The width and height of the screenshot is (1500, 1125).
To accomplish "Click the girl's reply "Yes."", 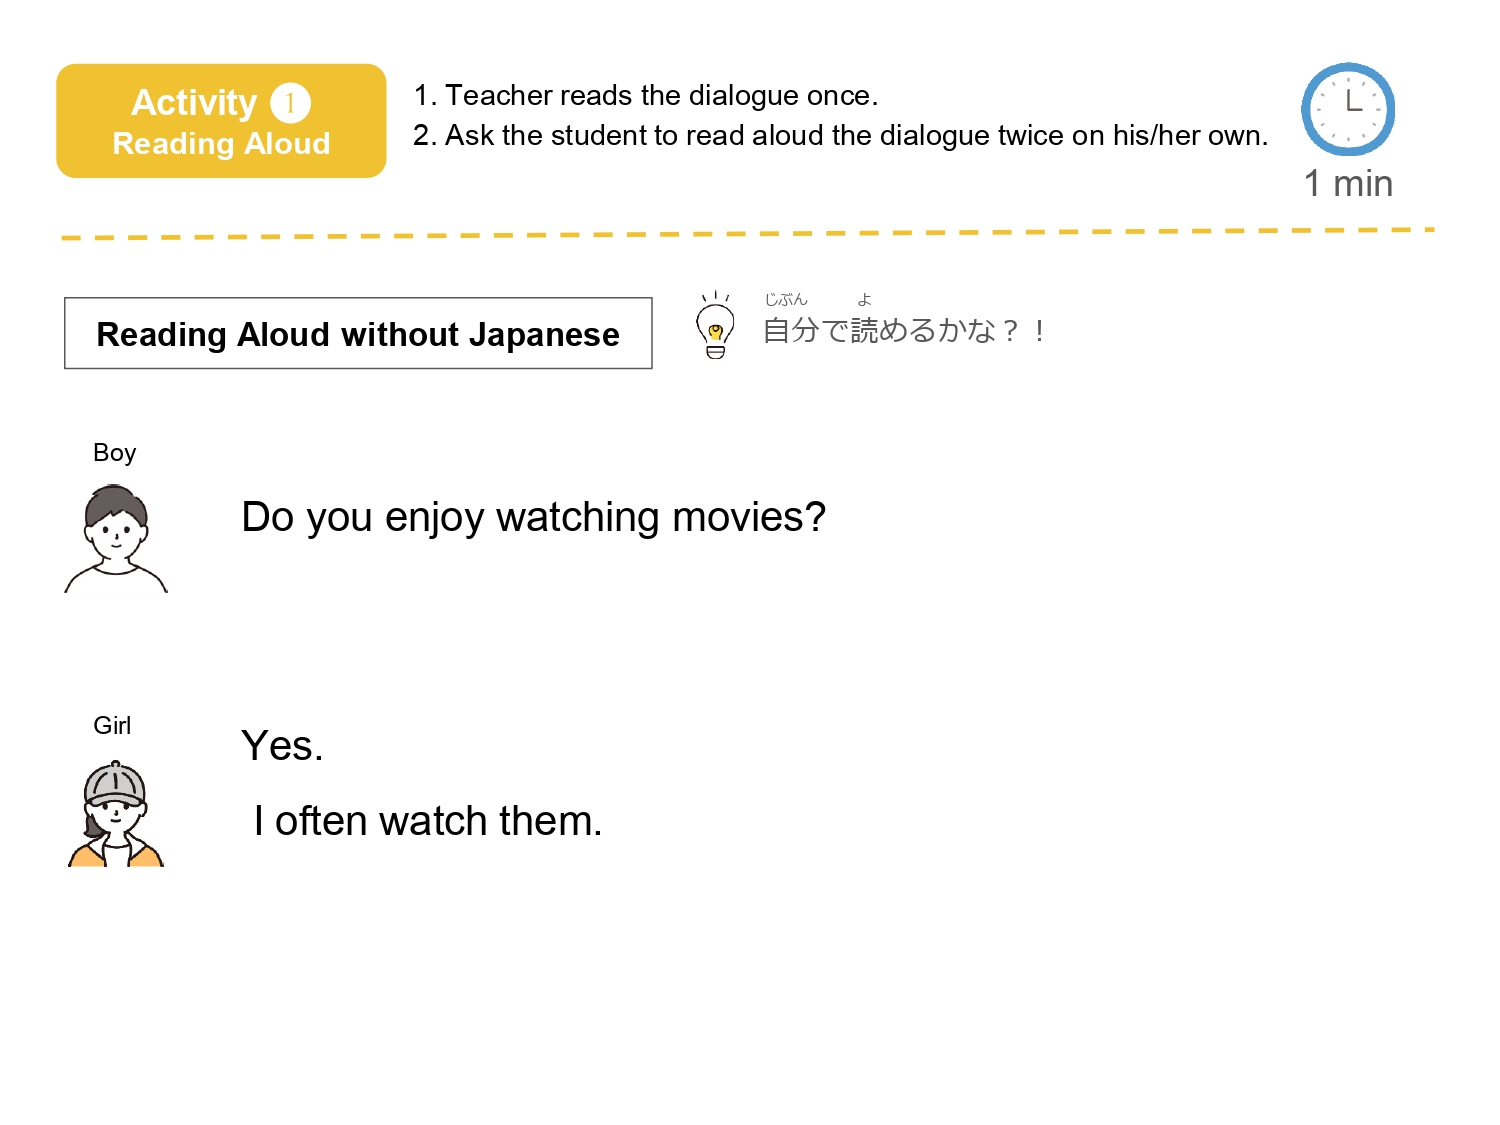I will [282, 746].
